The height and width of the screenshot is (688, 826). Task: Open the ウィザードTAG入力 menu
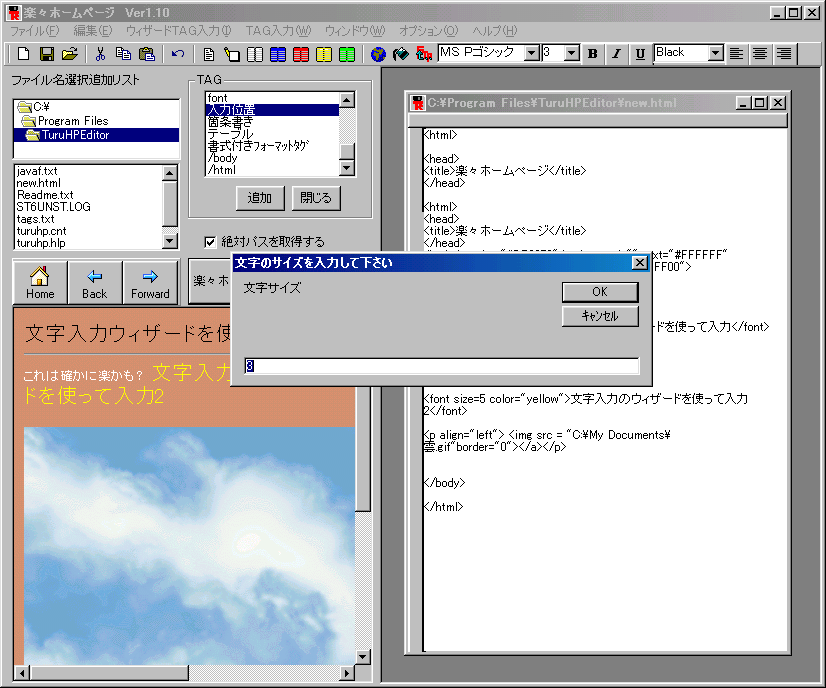point(179,31)
